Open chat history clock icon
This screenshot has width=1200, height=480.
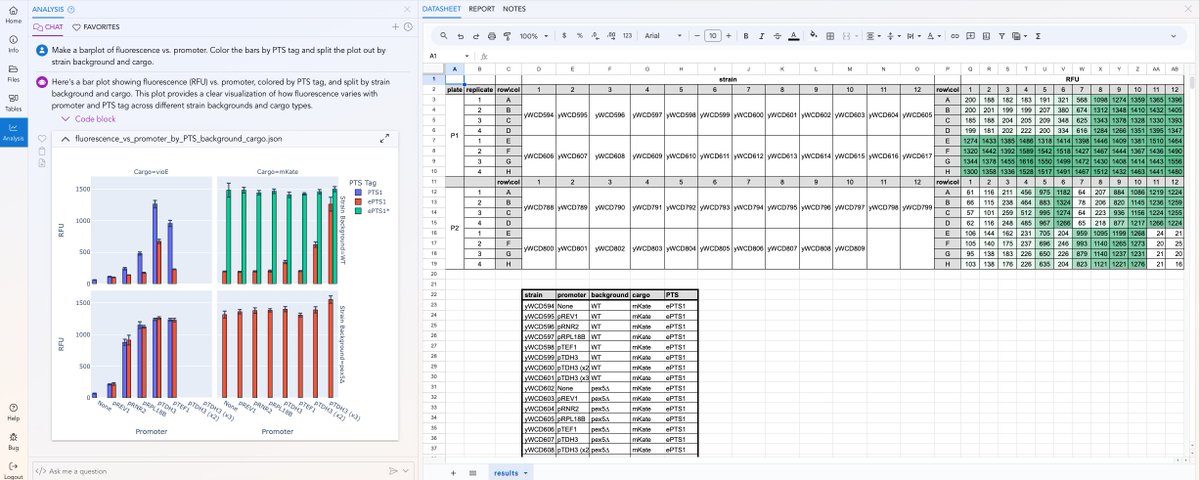pos(408,26)
